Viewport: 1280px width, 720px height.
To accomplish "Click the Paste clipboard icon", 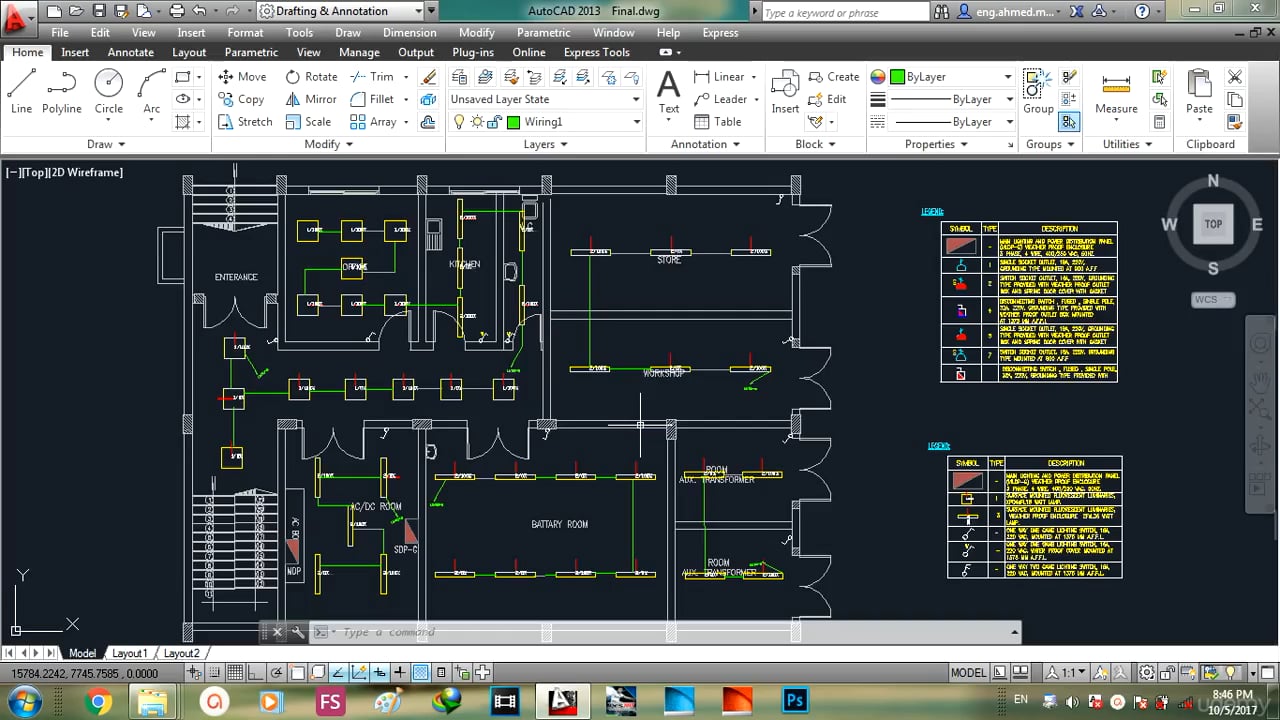I will point(1199,92).
